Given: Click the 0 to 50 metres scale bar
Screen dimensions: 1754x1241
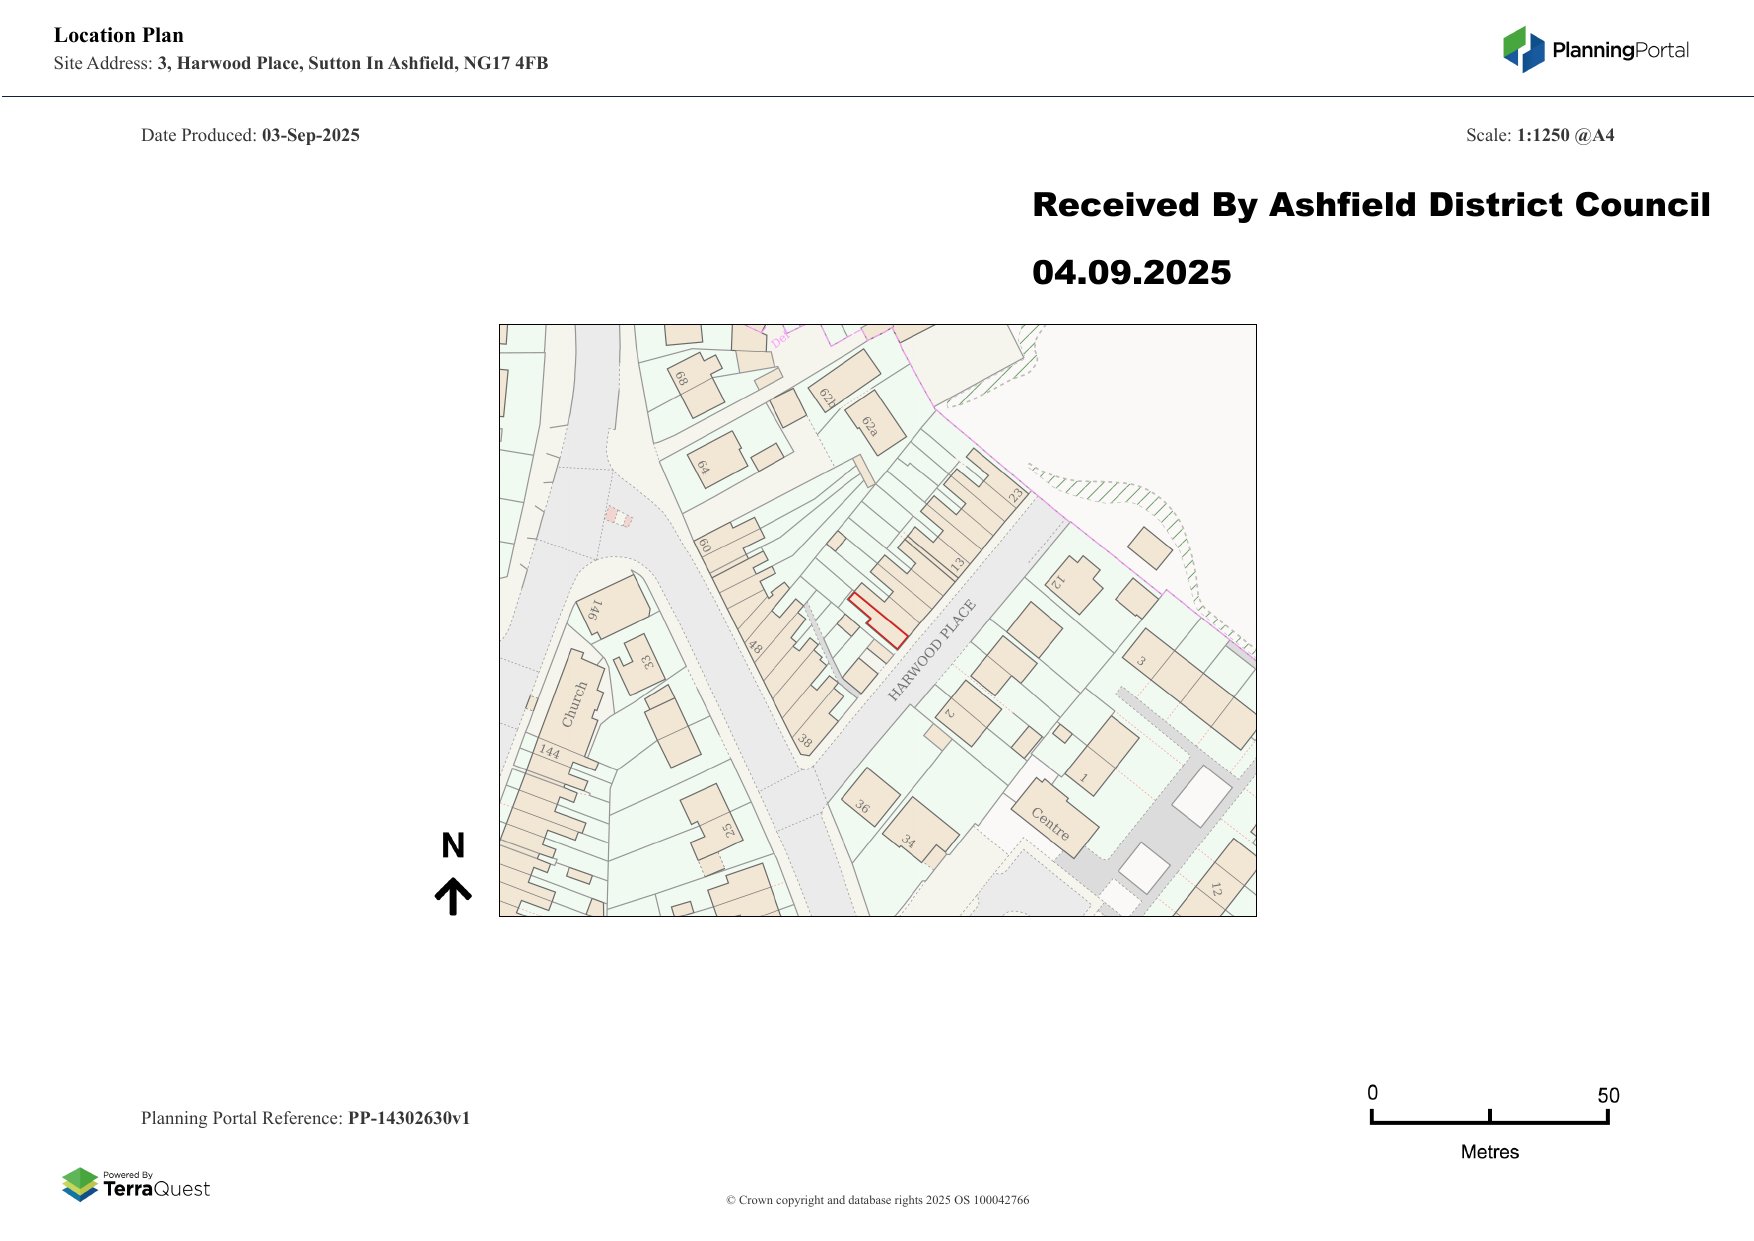Looking at the screenshot, I should coord(1489,1119).
